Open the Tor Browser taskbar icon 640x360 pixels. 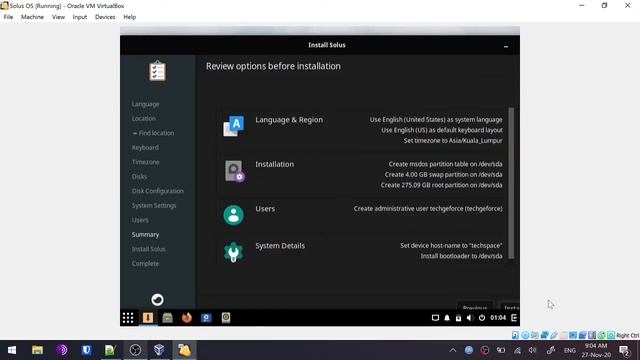coord(62,350)
